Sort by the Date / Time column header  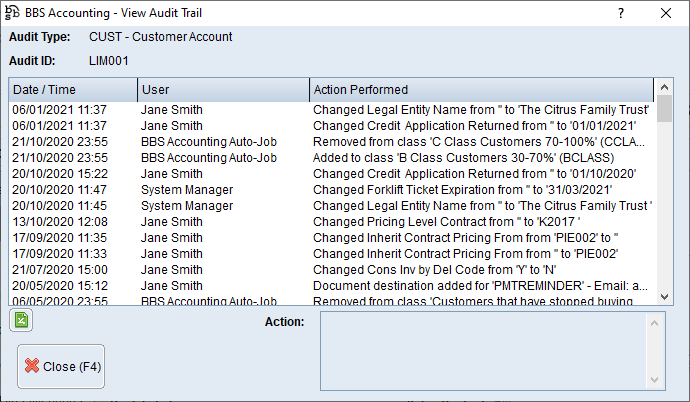point(72,89)
